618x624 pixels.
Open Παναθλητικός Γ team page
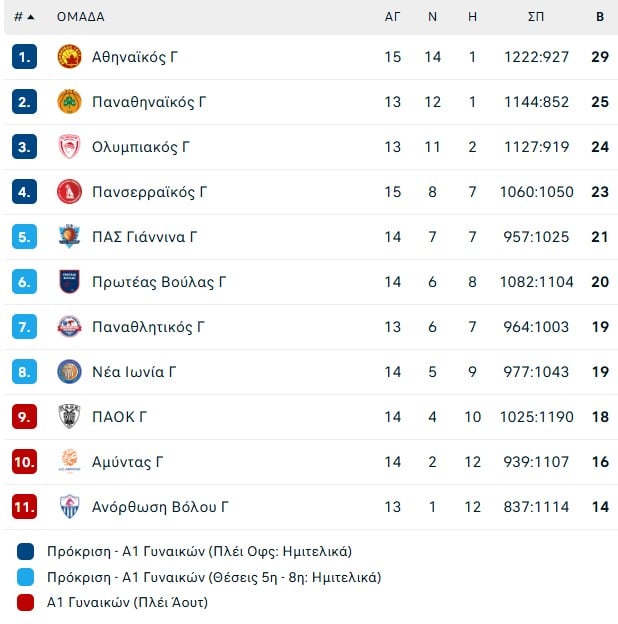click(x=148, y=327)
